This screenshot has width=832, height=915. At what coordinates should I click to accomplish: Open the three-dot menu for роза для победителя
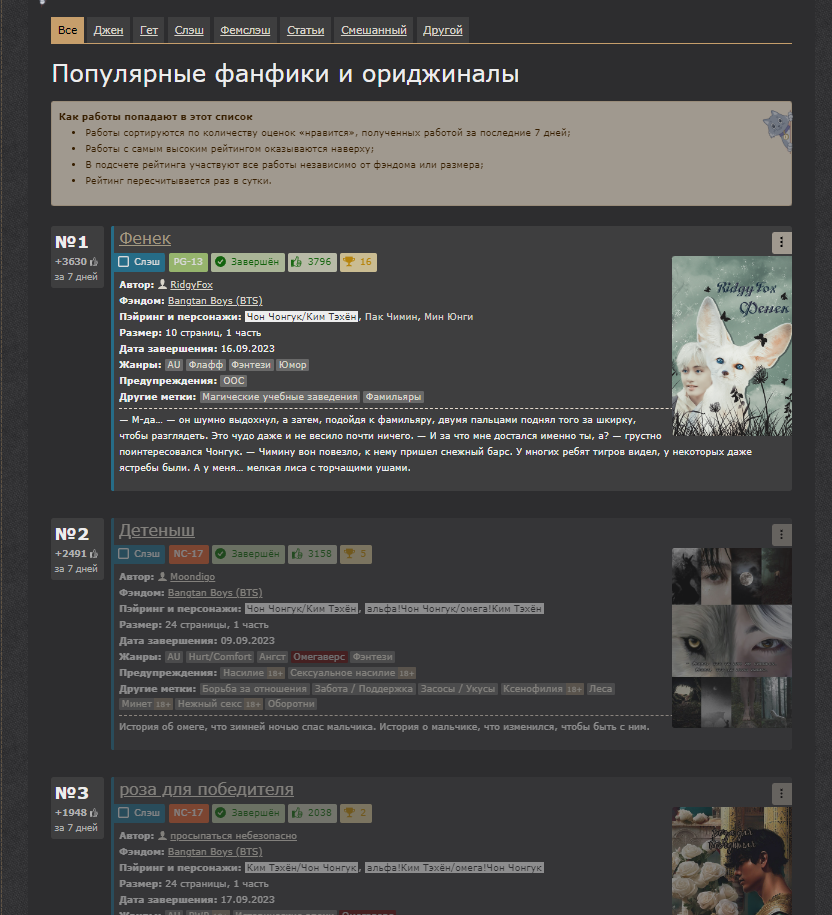click(x=781, y=793)
